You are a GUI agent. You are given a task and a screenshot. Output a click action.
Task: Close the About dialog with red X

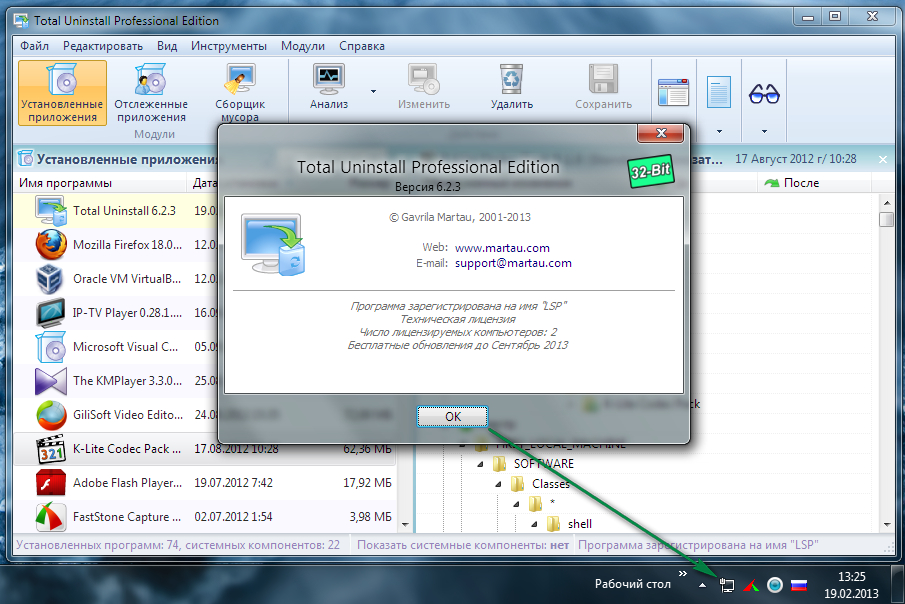661,133
